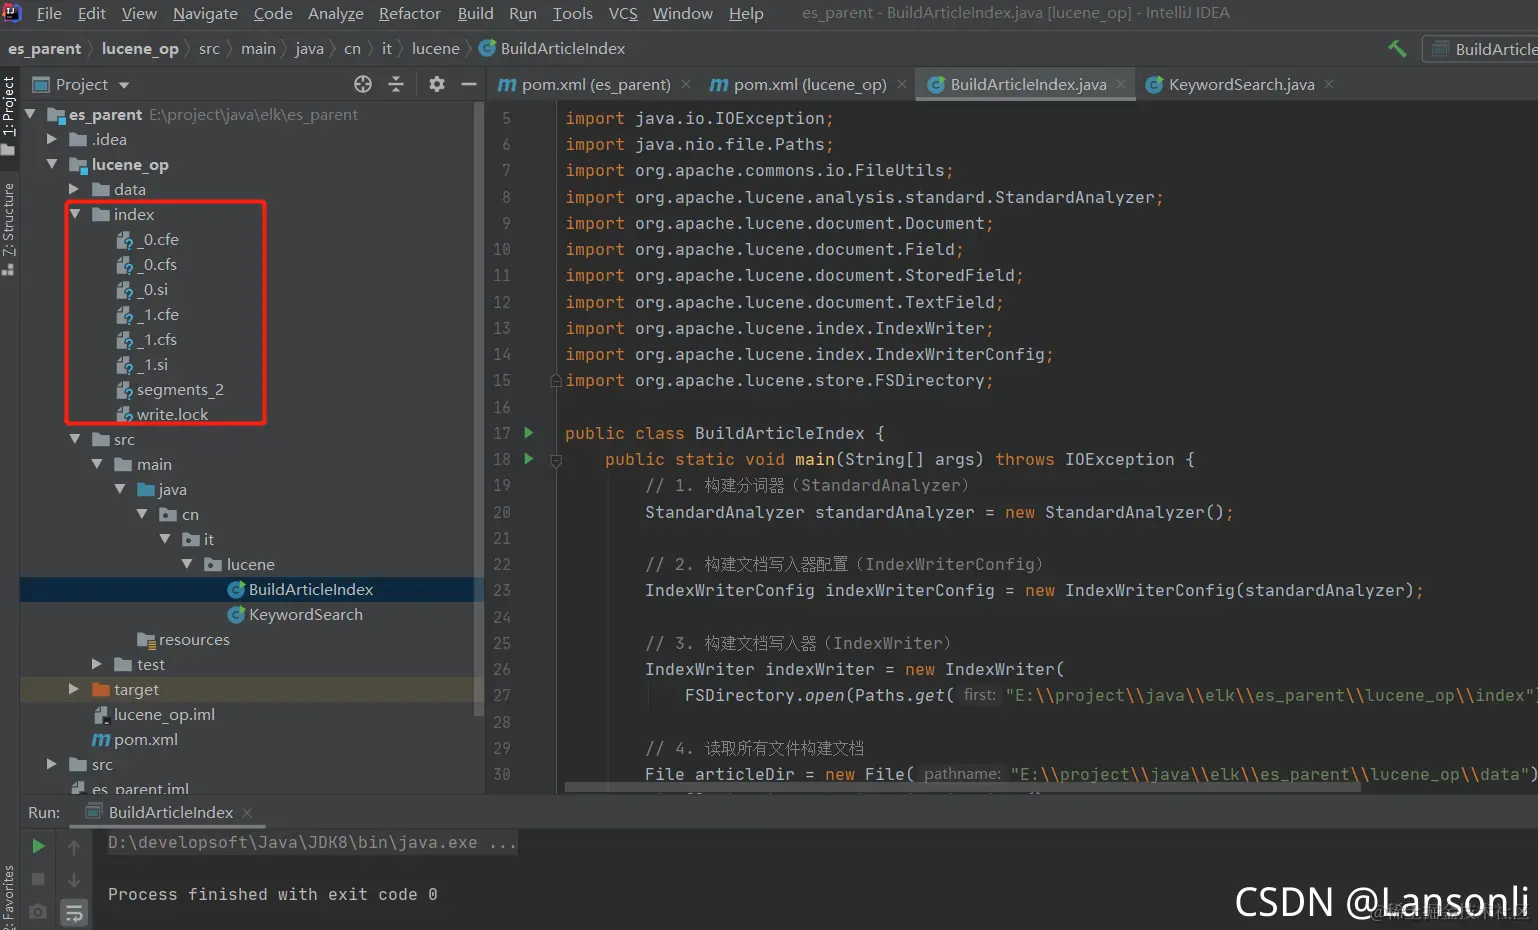Click lucene_op in the breadcrumb path
This screenshot has height=930, width=1538.
pos(140,49)
